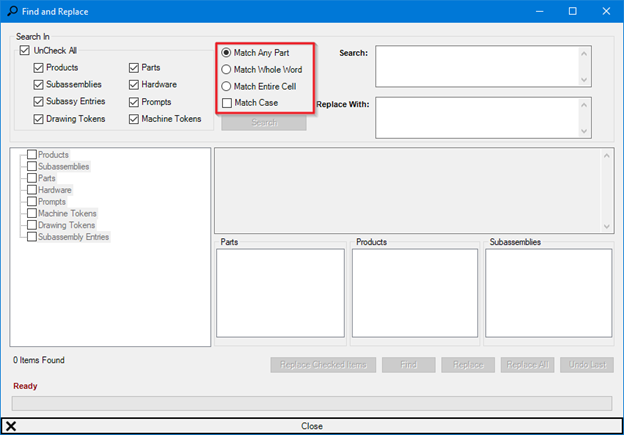The height and width of the screenshot is (435, 624).
Task: Click the Ready status text
Action: (25, 386)
